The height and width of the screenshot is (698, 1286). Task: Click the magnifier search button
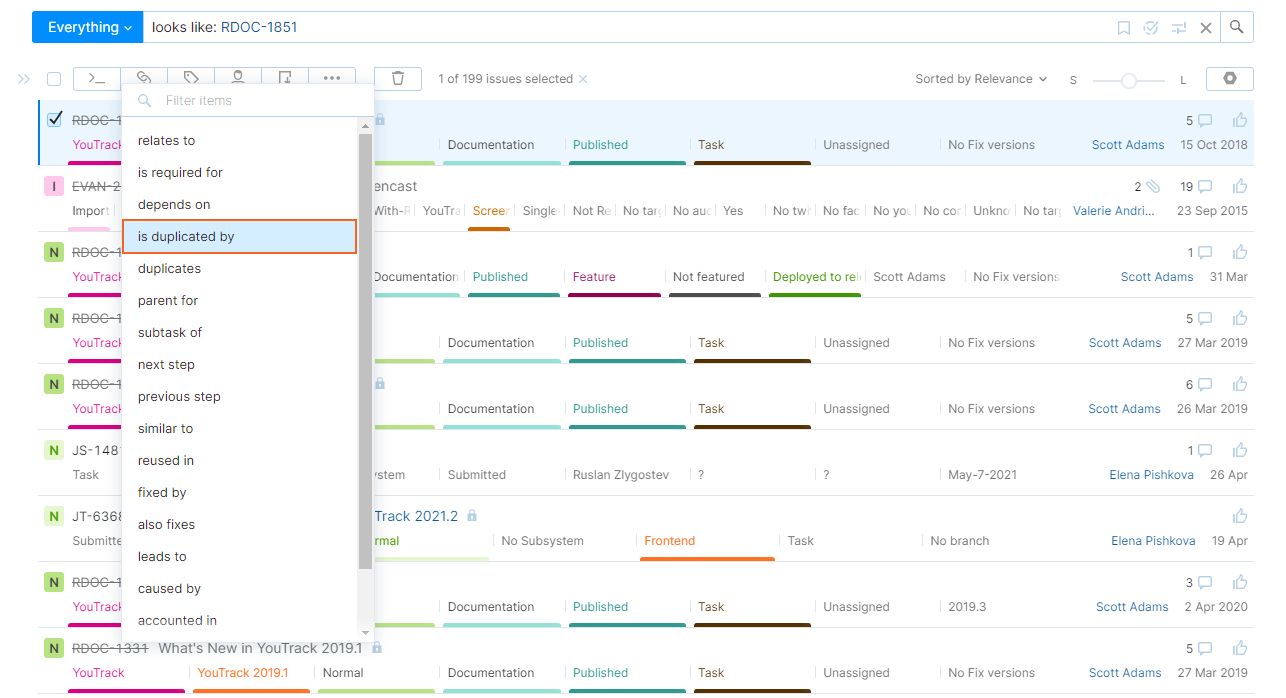coord(1237,27)
